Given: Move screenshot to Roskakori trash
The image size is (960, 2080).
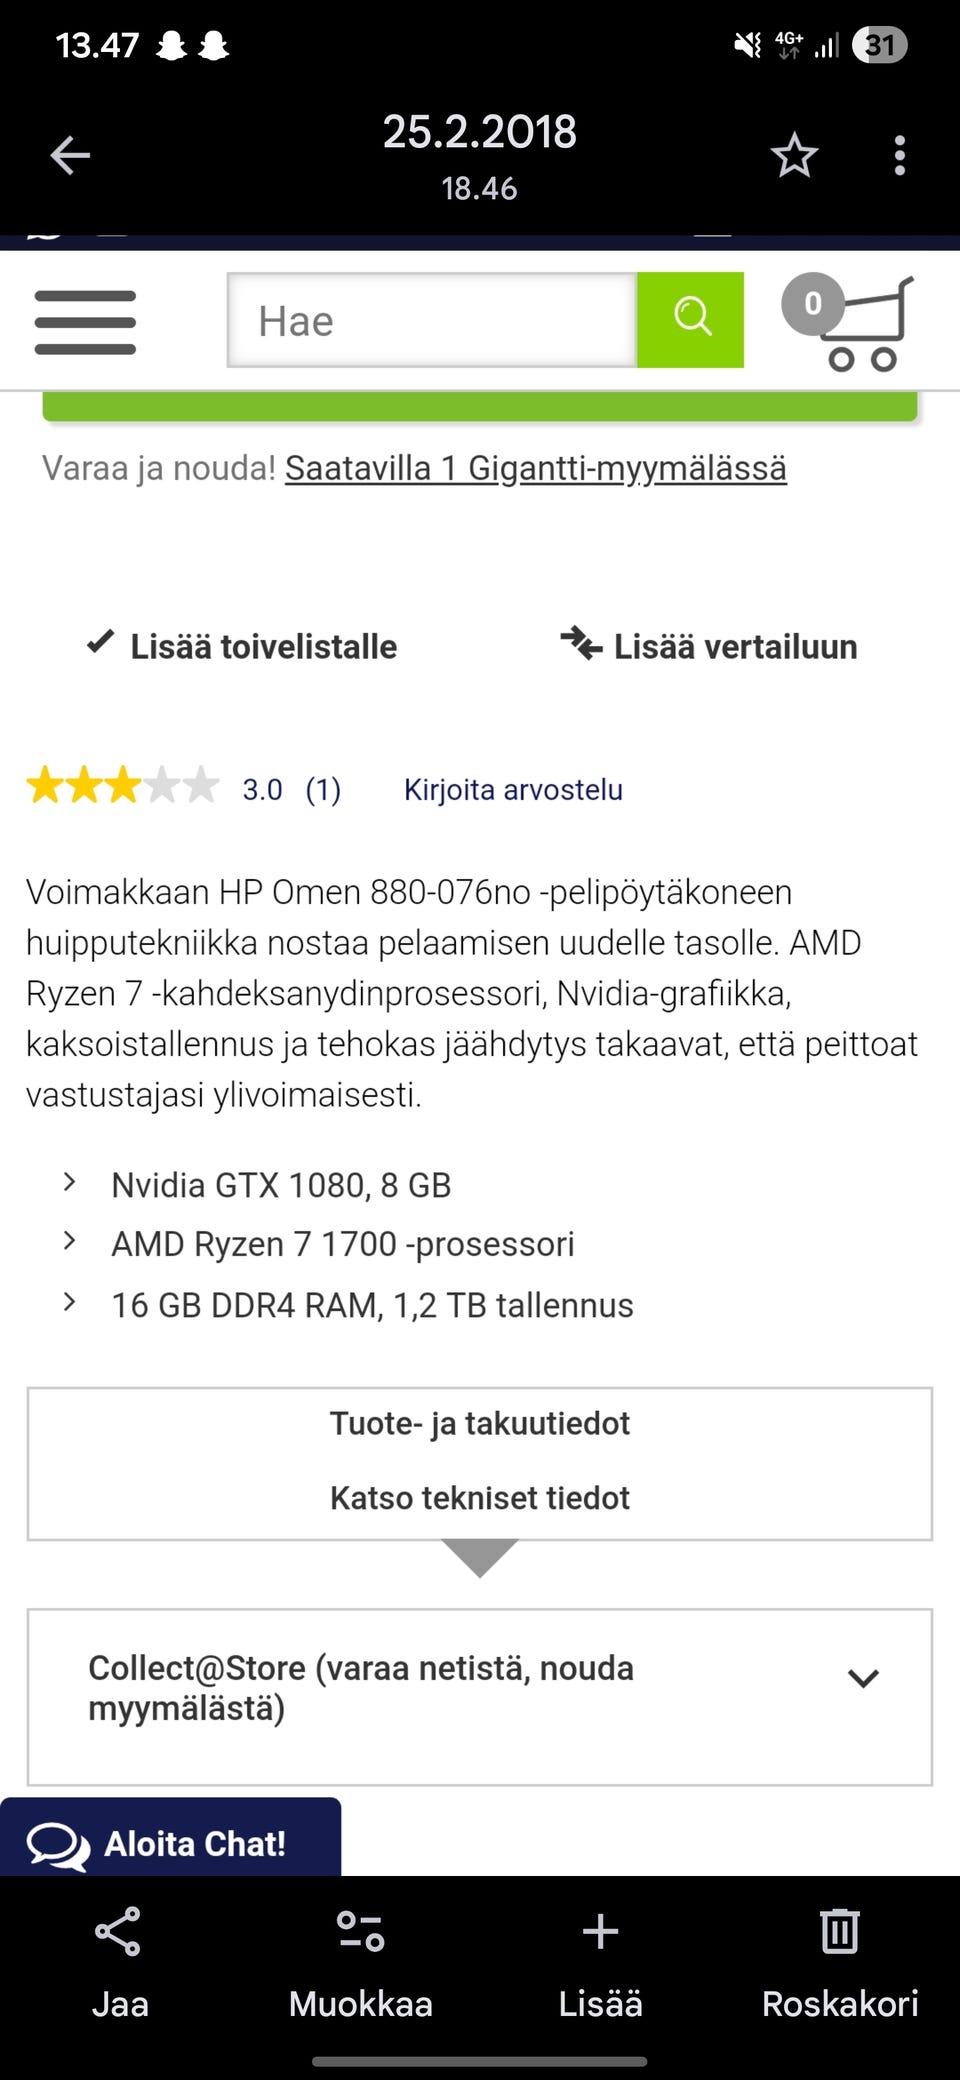Looking at the screenshot, I should pyautogui.click(x=840, y=1932).
